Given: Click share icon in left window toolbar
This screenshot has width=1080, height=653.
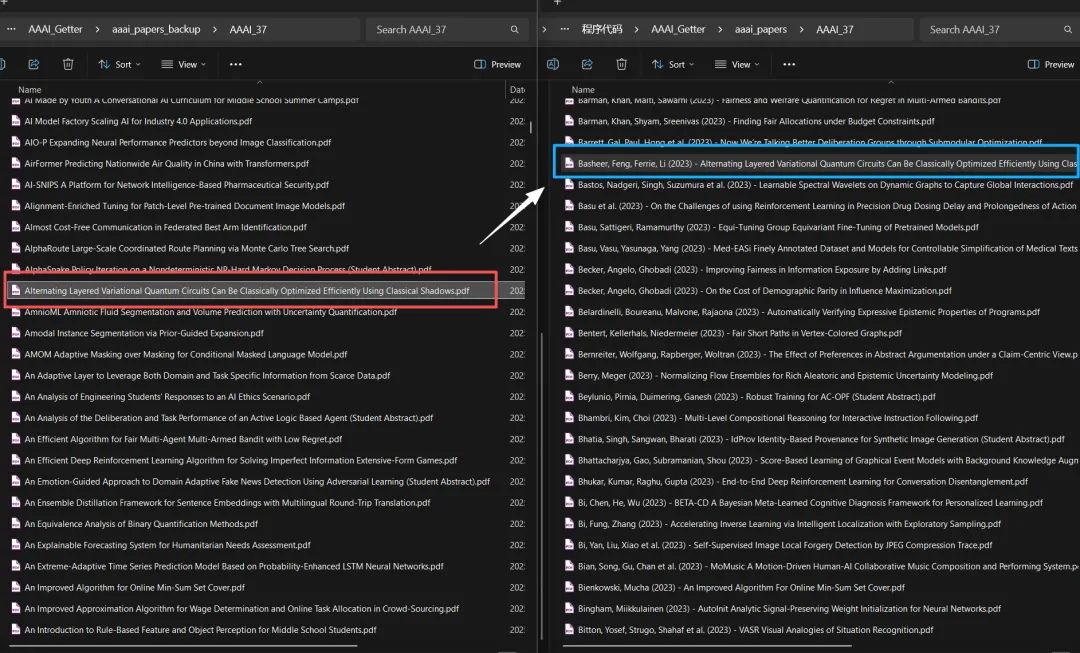Looking at the screenshot, I should tap(33, 64).
